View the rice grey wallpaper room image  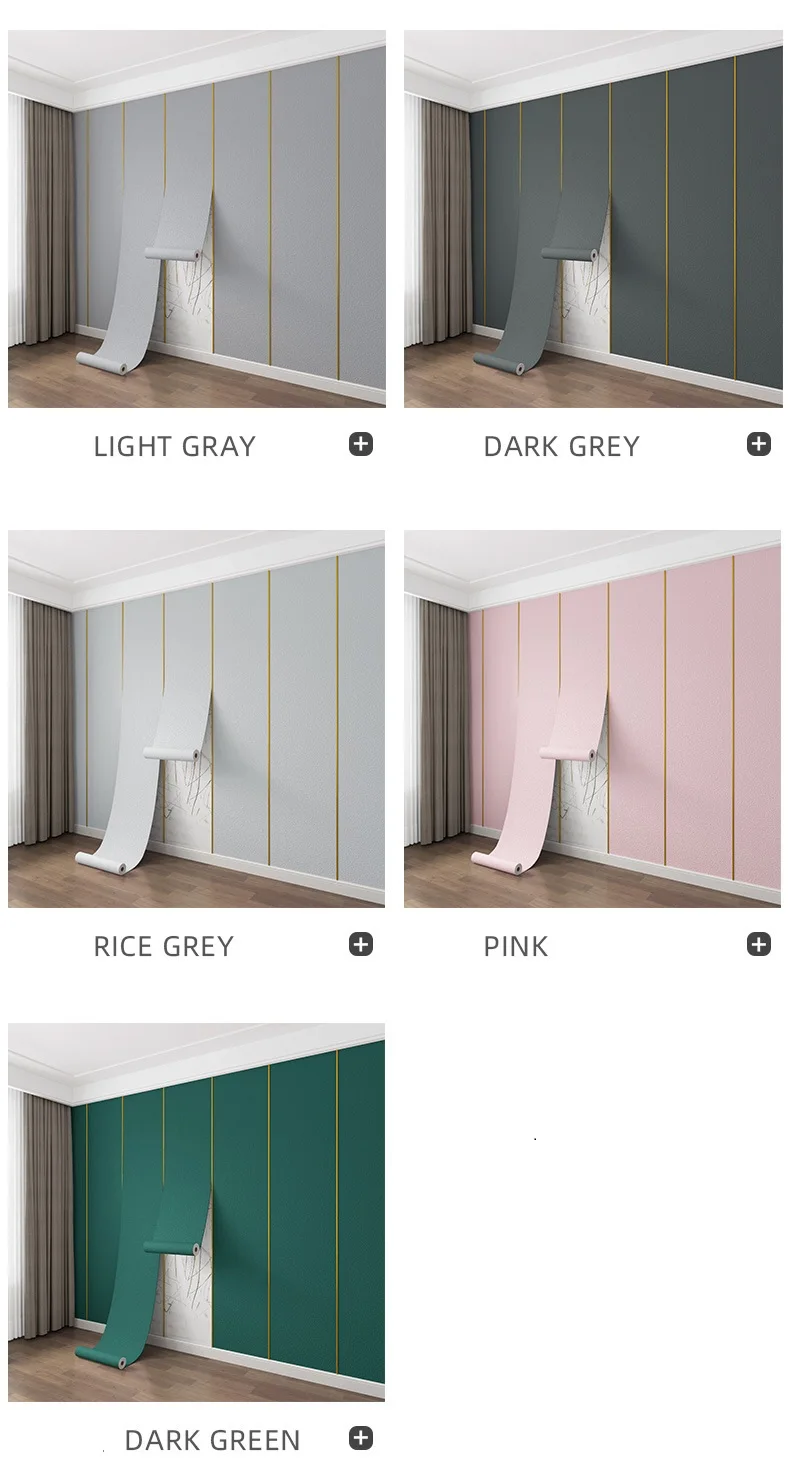[197, 718]
